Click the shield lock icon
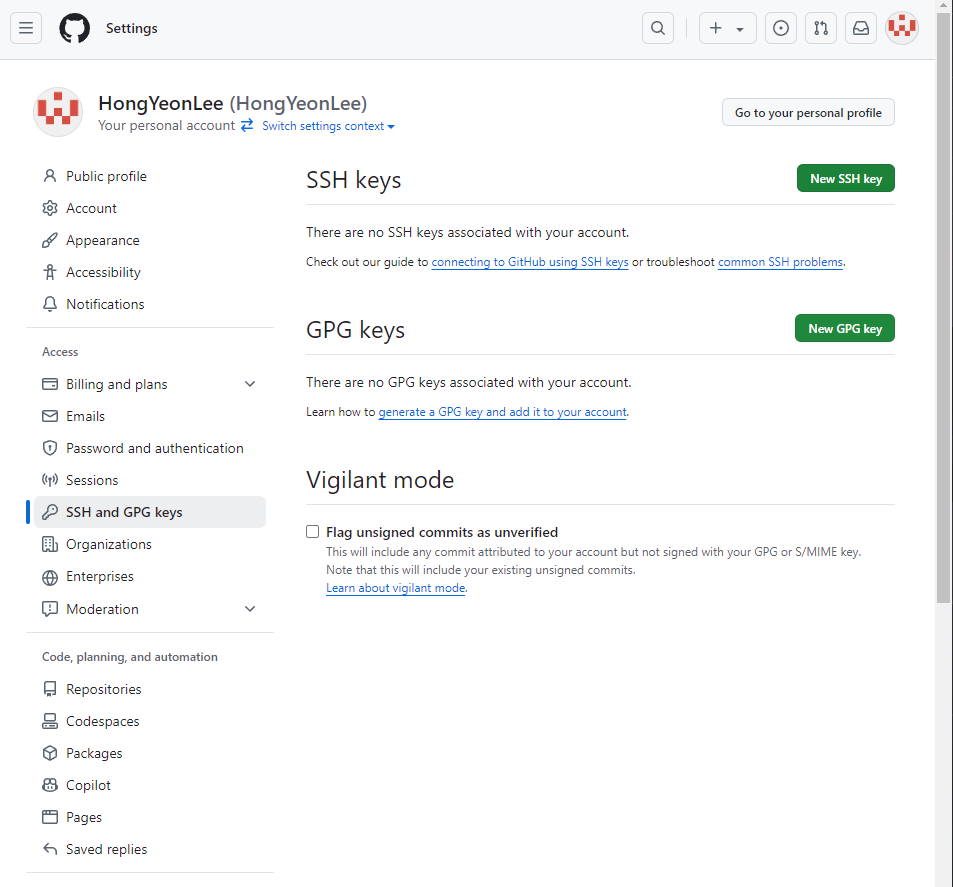Image resolution: width=953 pixels, height=887 pixels. pyautogui.click(x=50, y=449)
